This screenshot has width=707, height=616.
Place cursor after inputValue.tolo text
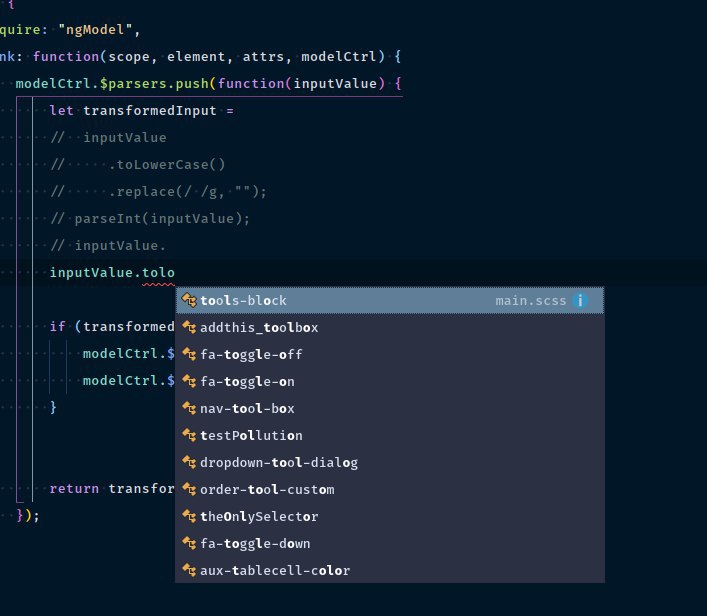coord(175,272)
